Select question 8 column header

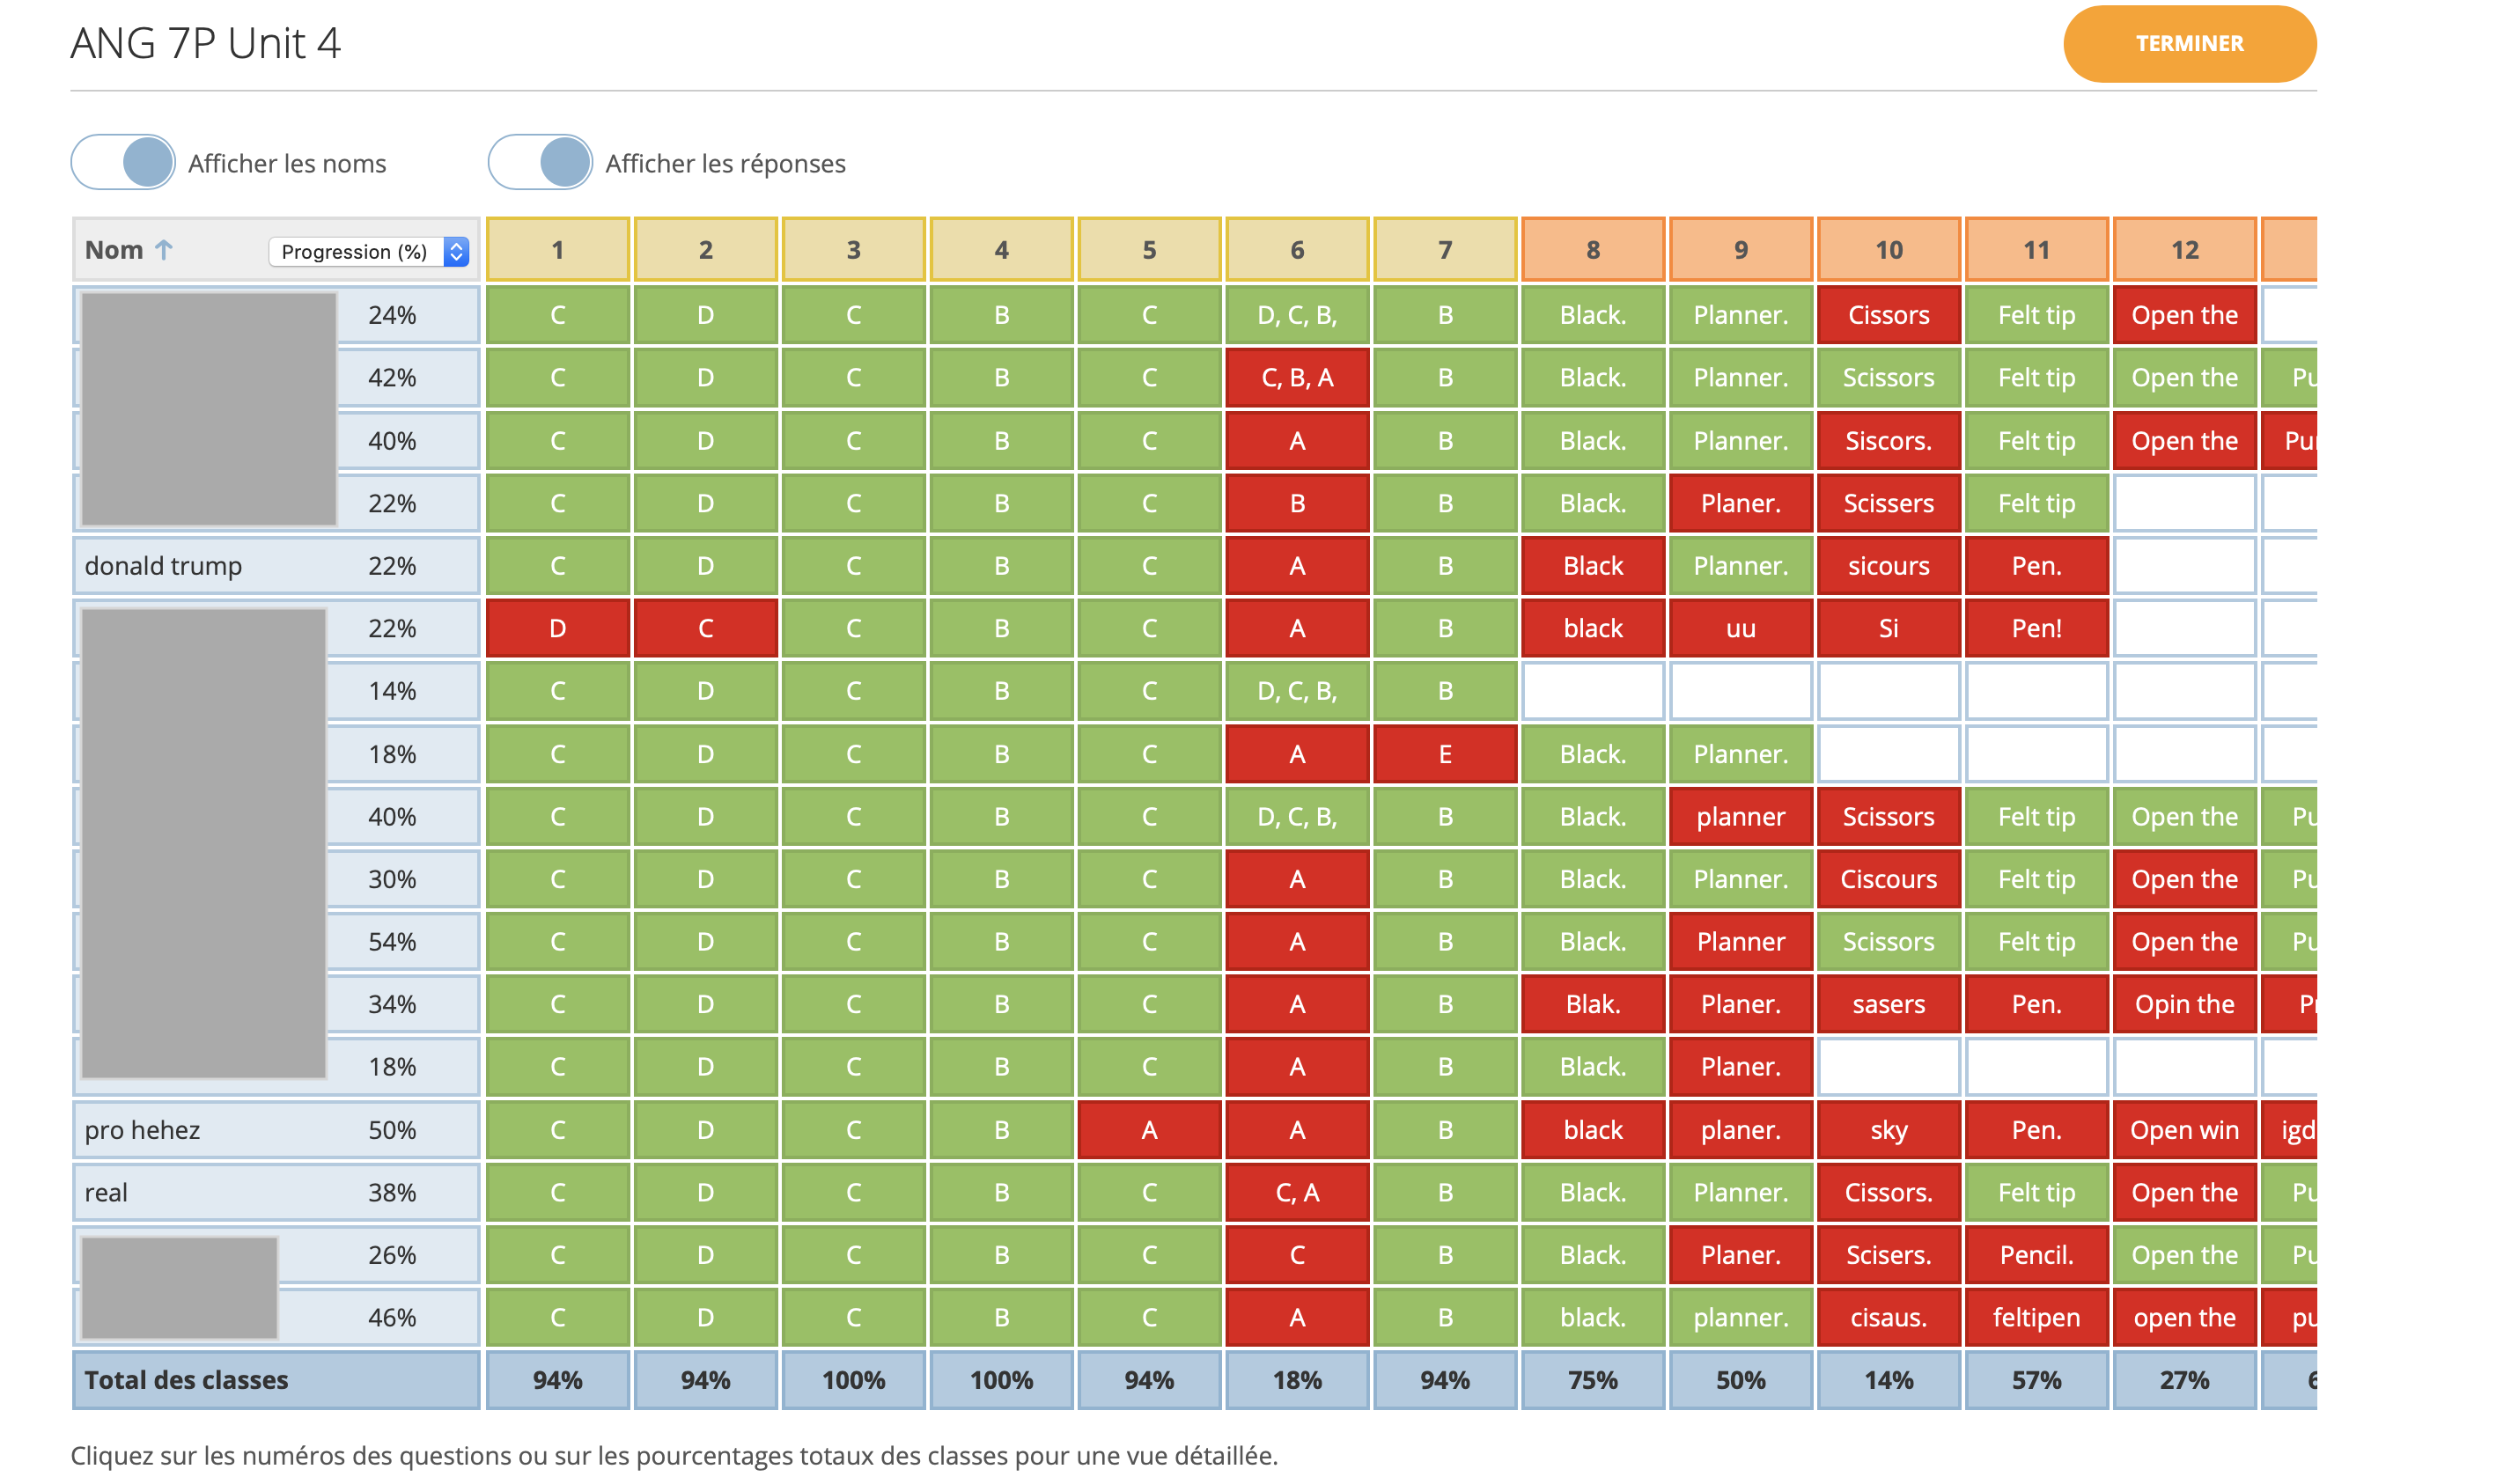pos(1592,250)
